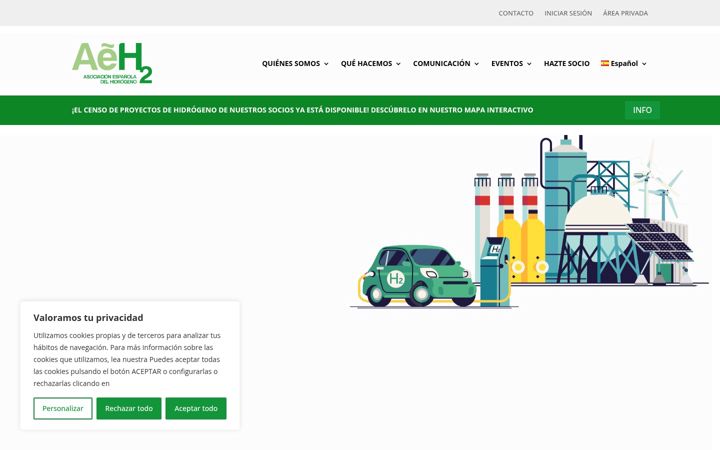Open the Iniciar Sesión link
This screenshot has height=450, width=720.
coord(568,13)
